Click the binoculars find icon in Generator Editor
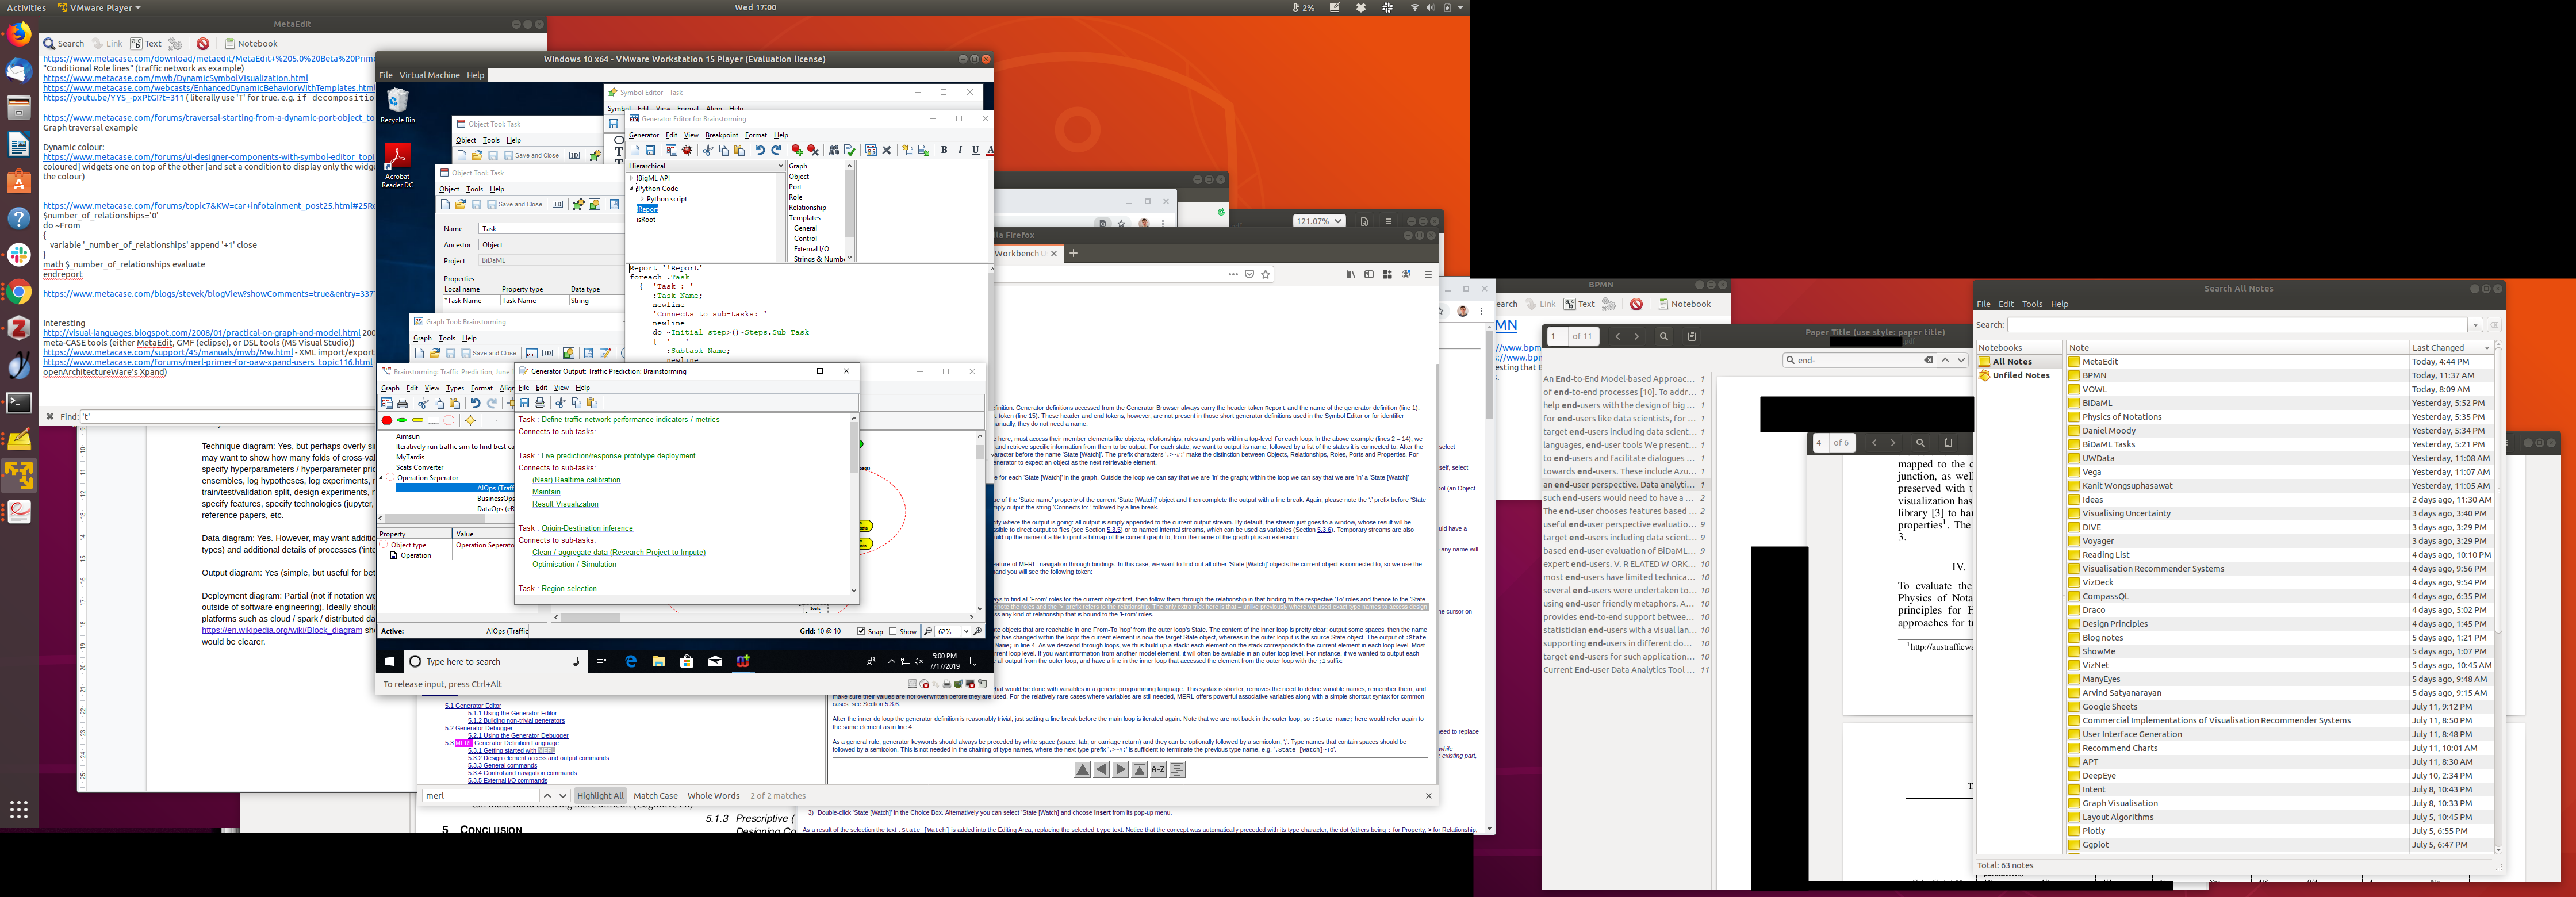Viewport: 2576px width, 897px height. pos(834,151)
